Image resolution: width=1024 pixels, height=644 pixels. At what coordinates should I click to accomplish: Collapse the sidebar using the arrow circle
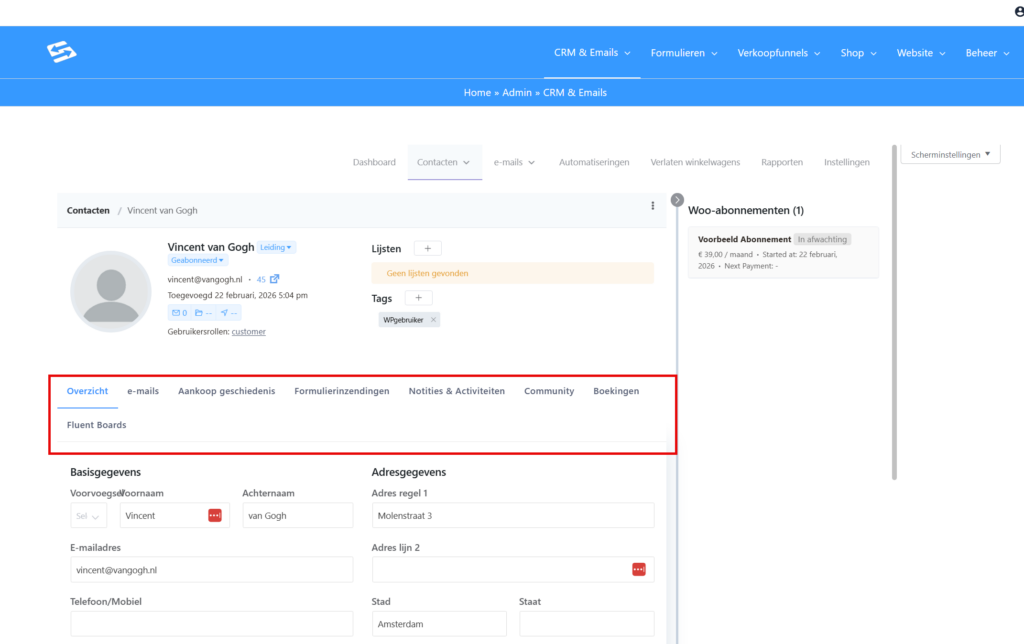coord(677,200)
